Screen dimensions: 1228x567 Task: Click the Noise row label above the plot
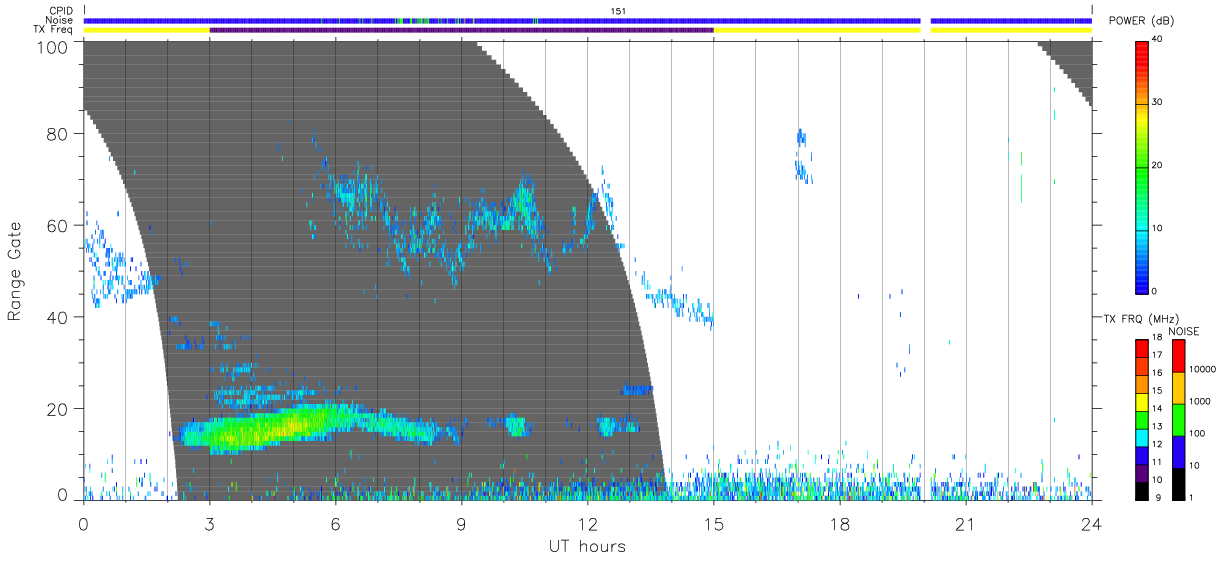click(60, 20)
